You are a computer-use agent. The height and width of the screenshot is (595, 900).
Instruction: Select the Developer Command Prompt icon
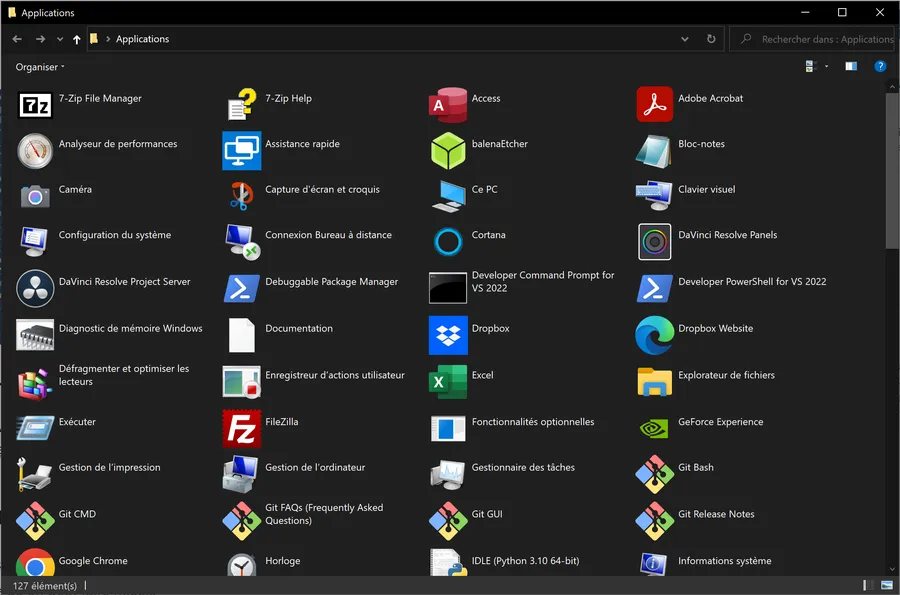click(x=448, y=288)
